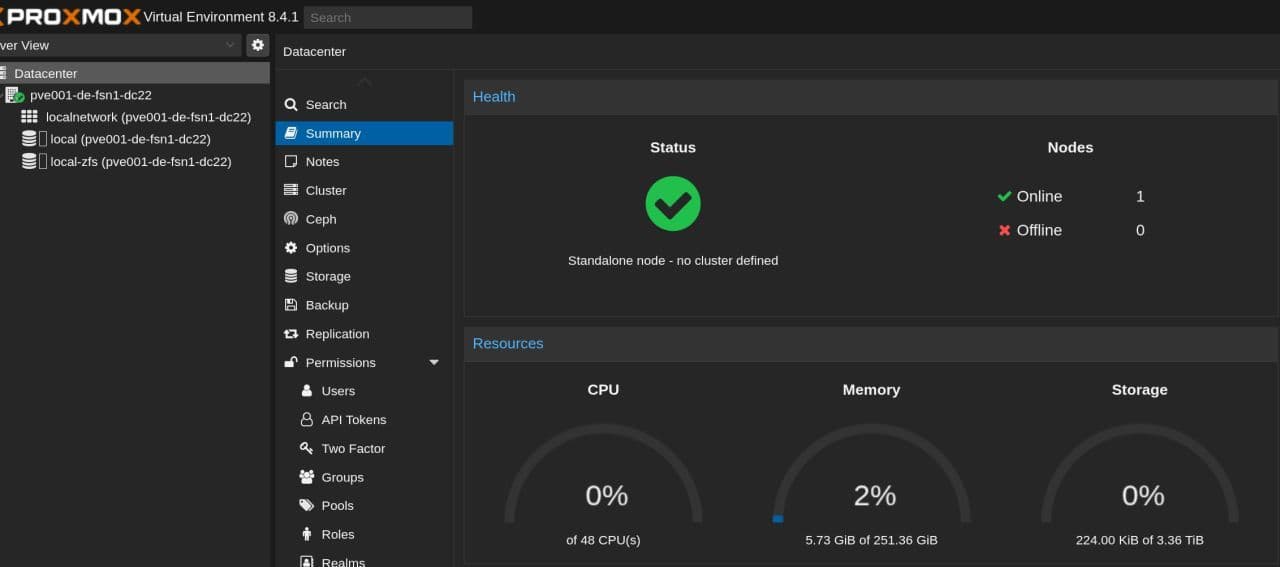
Task: Select the Options menu item
Action: [x=327, y=248]
